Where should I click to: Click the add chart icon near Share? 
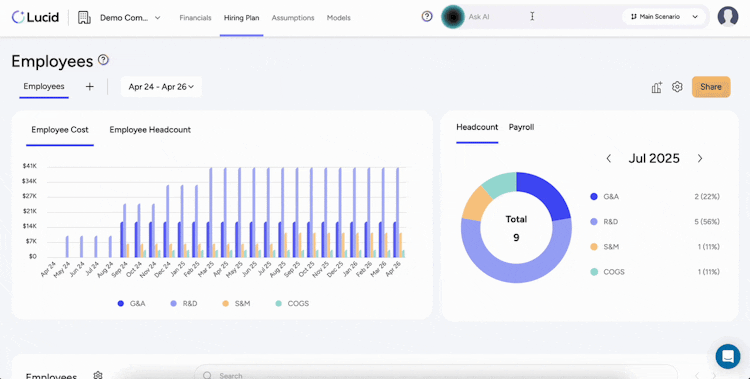pos(657,87)
